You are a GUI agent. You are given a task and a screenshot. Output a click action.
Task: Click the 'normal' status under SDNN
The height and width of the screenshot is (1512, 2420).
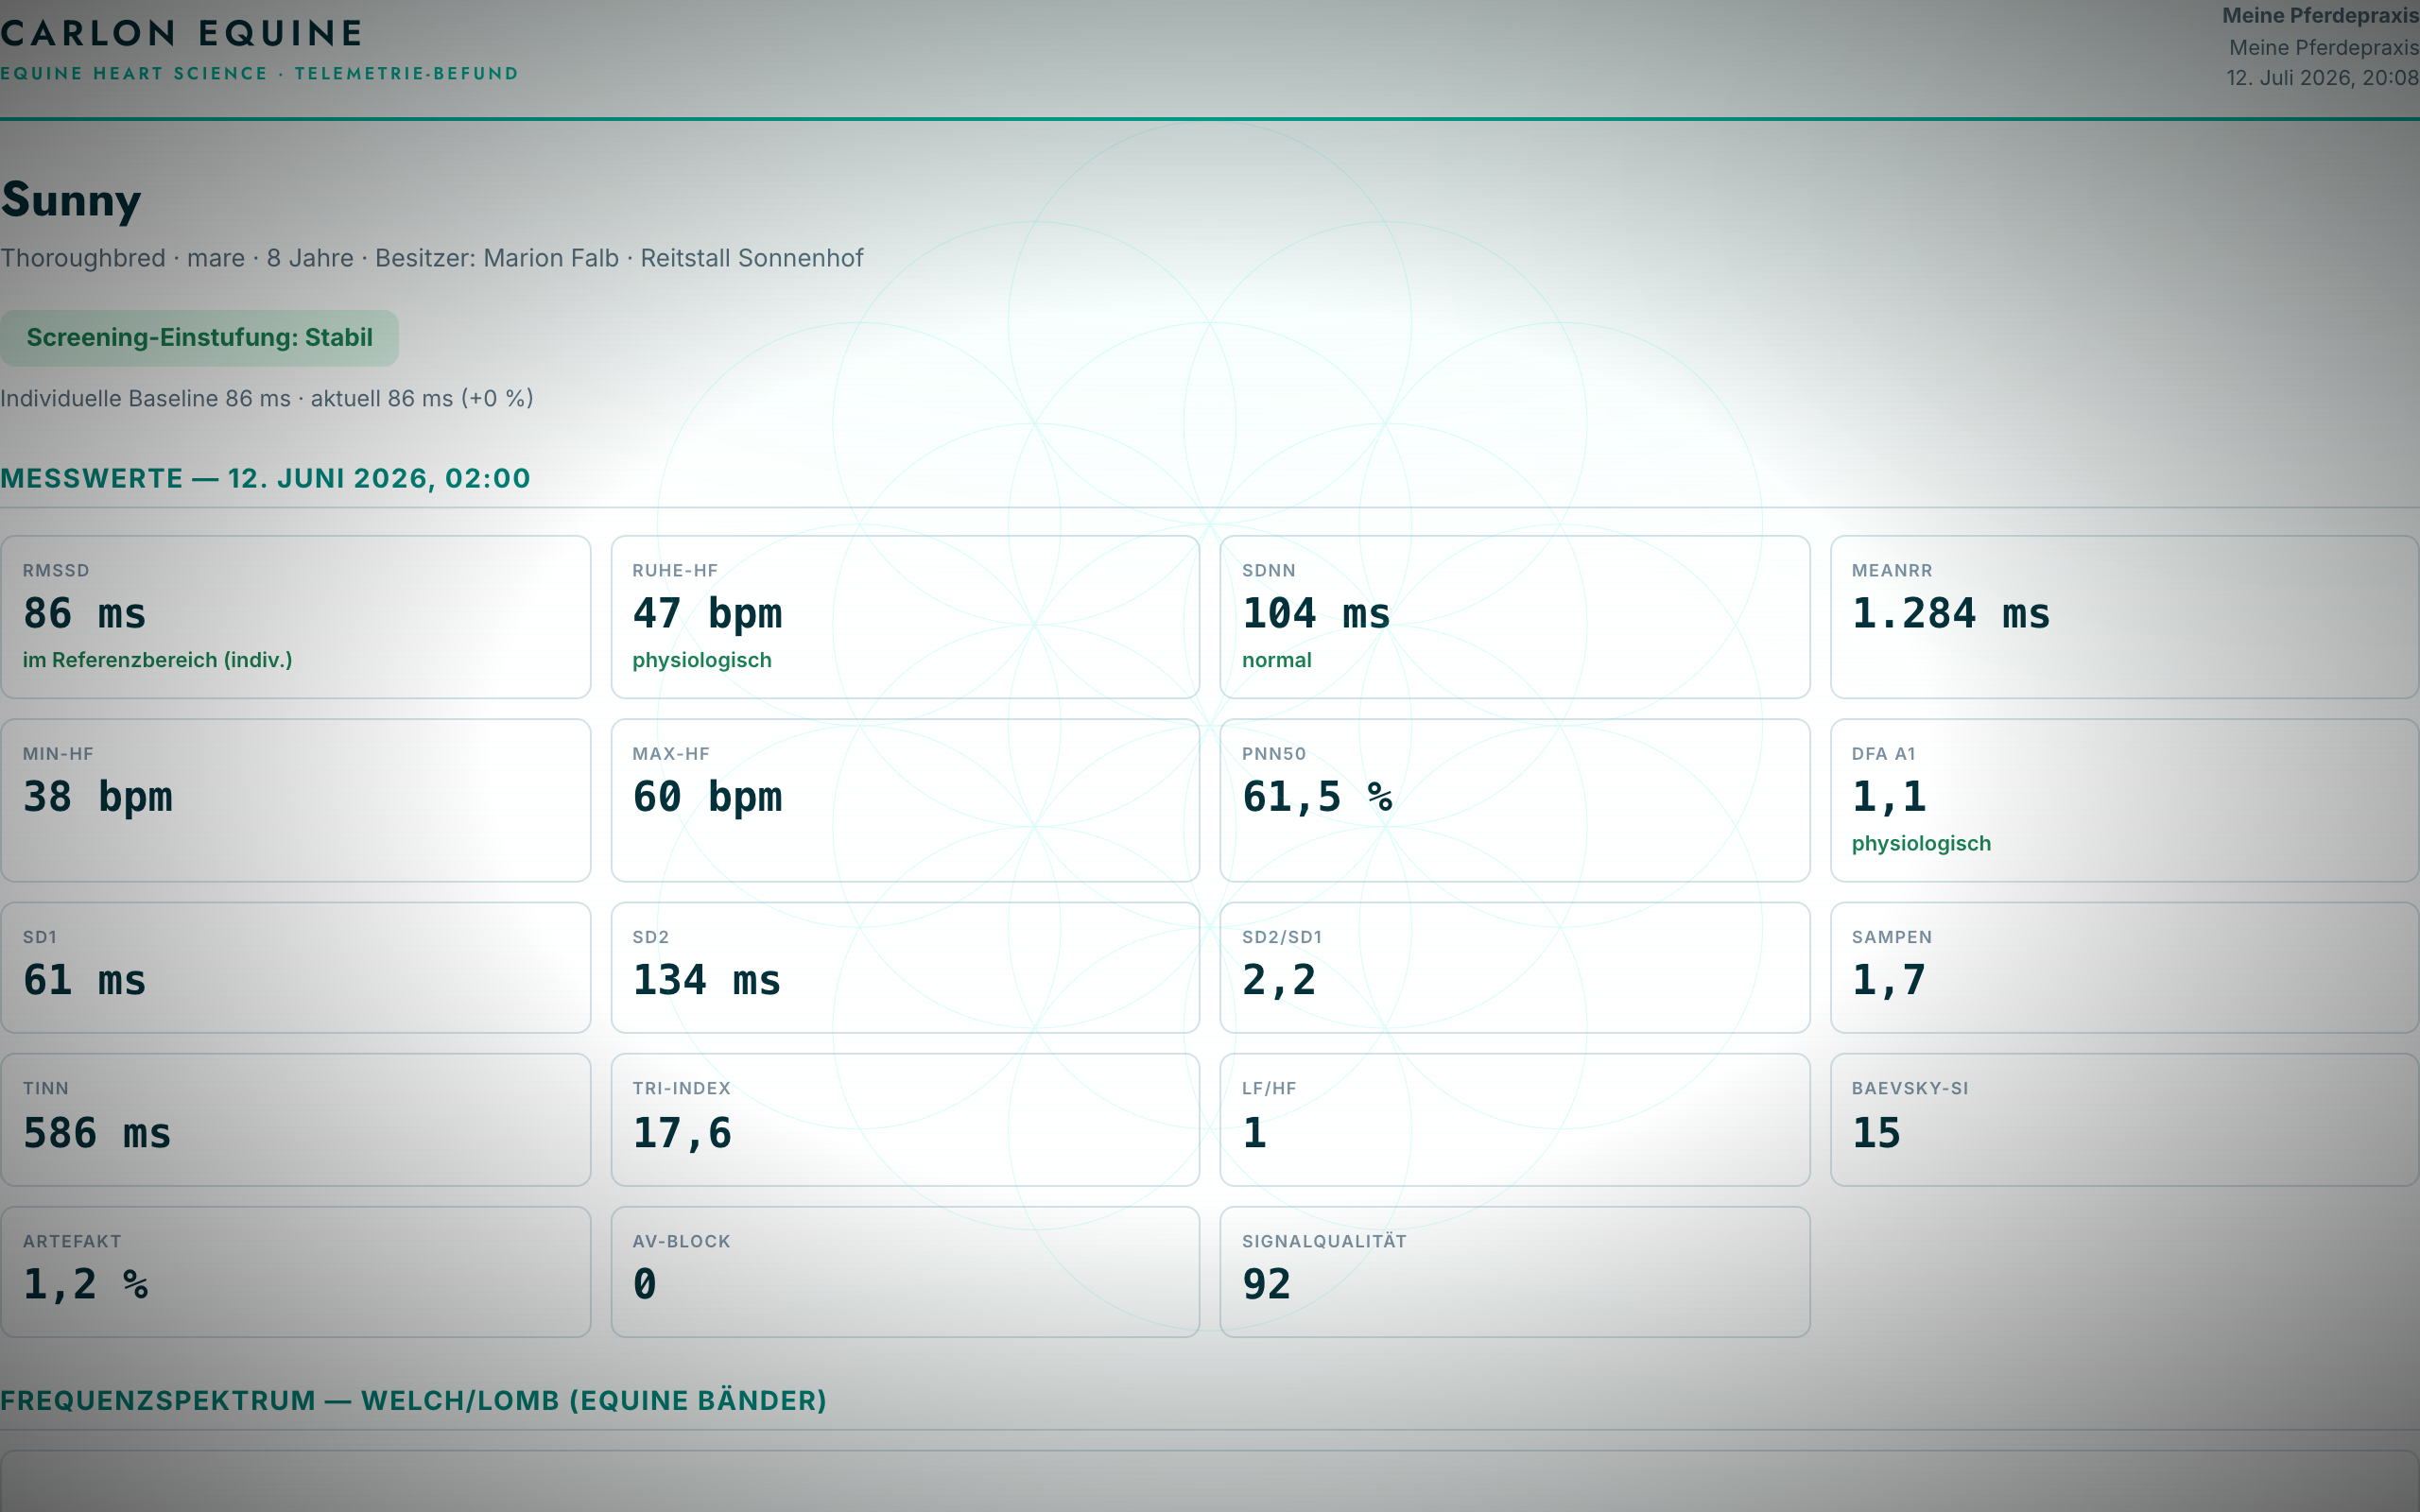click(1276, 660)
